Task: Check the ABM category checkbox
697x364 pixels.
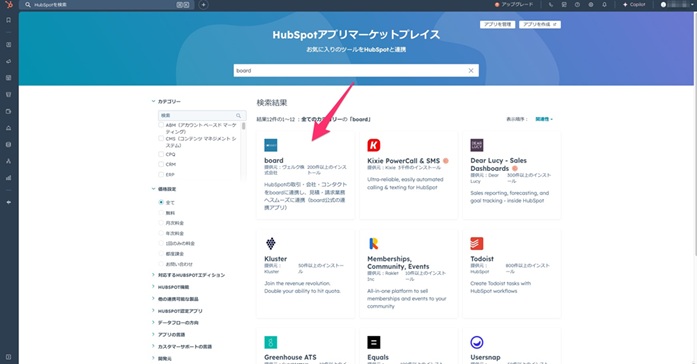Action: [161, 125]
